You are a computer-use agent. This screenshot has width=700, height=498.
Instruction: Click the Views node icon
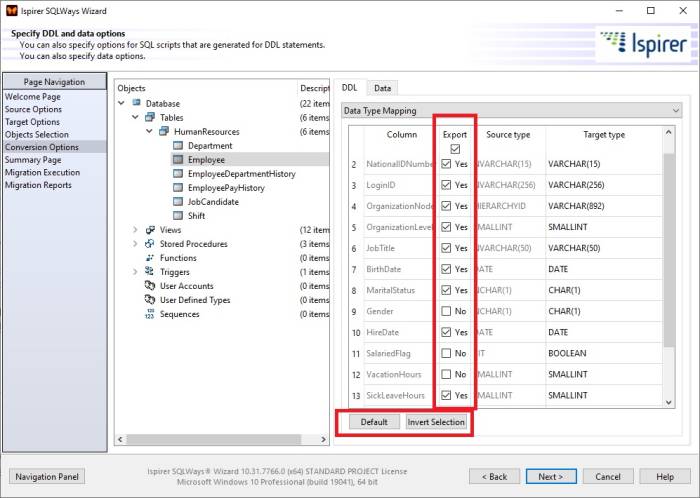[x=150, y=229]
